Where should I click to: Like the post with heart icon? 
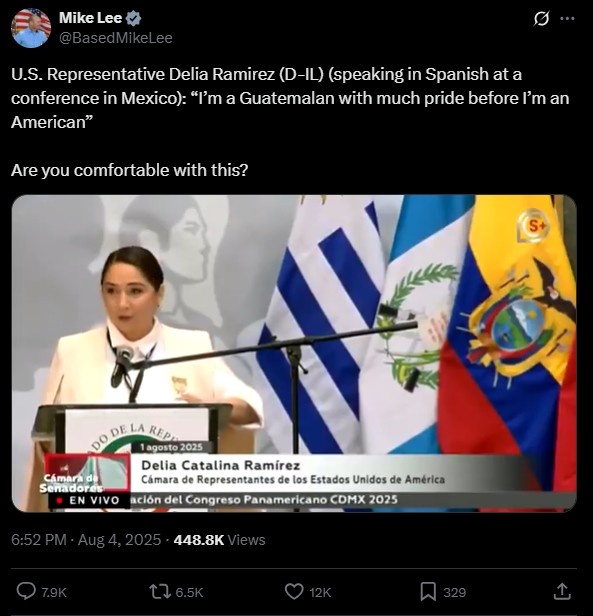coord(294,592)
